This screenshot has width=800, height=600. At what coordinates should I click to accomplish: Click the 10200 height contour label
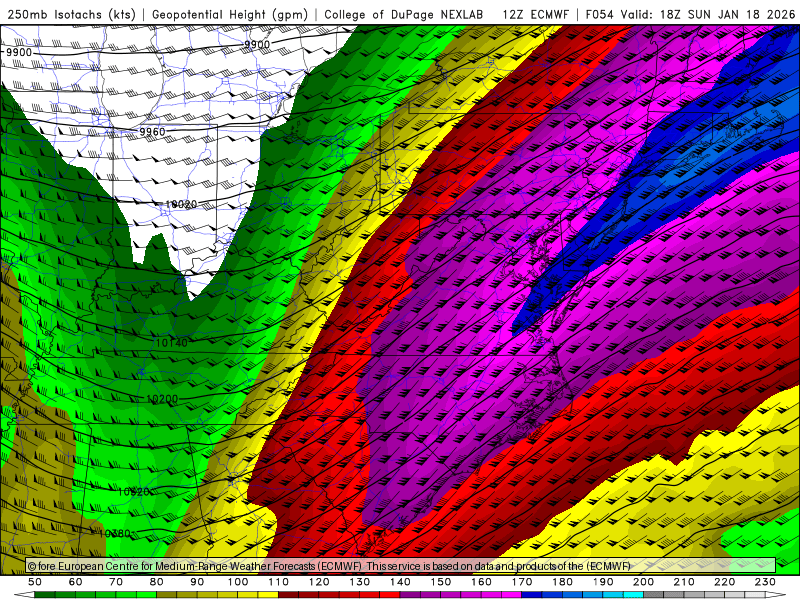(162, 399)
